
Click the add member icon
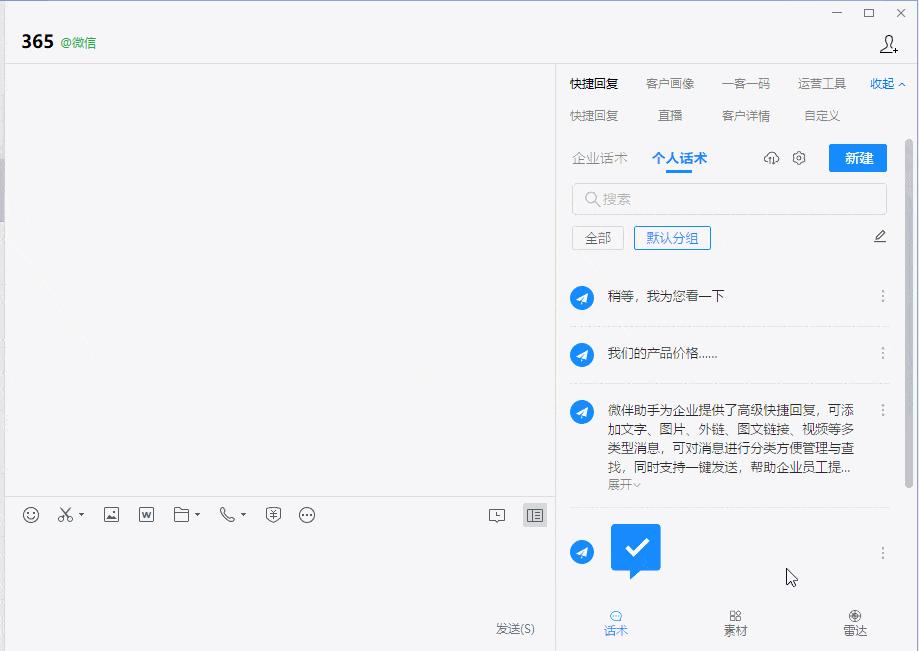click(x=889, y=45)
